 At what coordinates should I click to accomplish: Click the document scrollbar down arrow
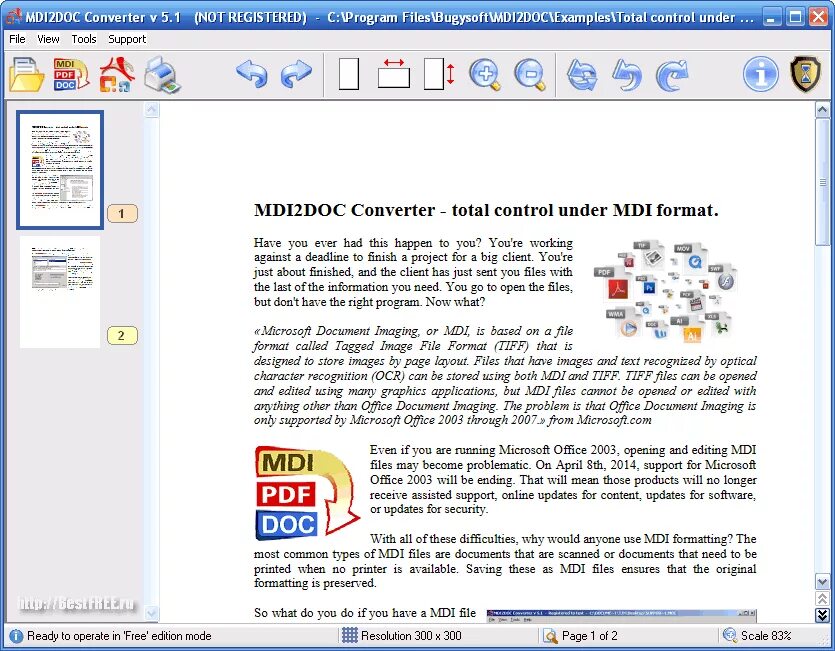[x=822, y=582]
